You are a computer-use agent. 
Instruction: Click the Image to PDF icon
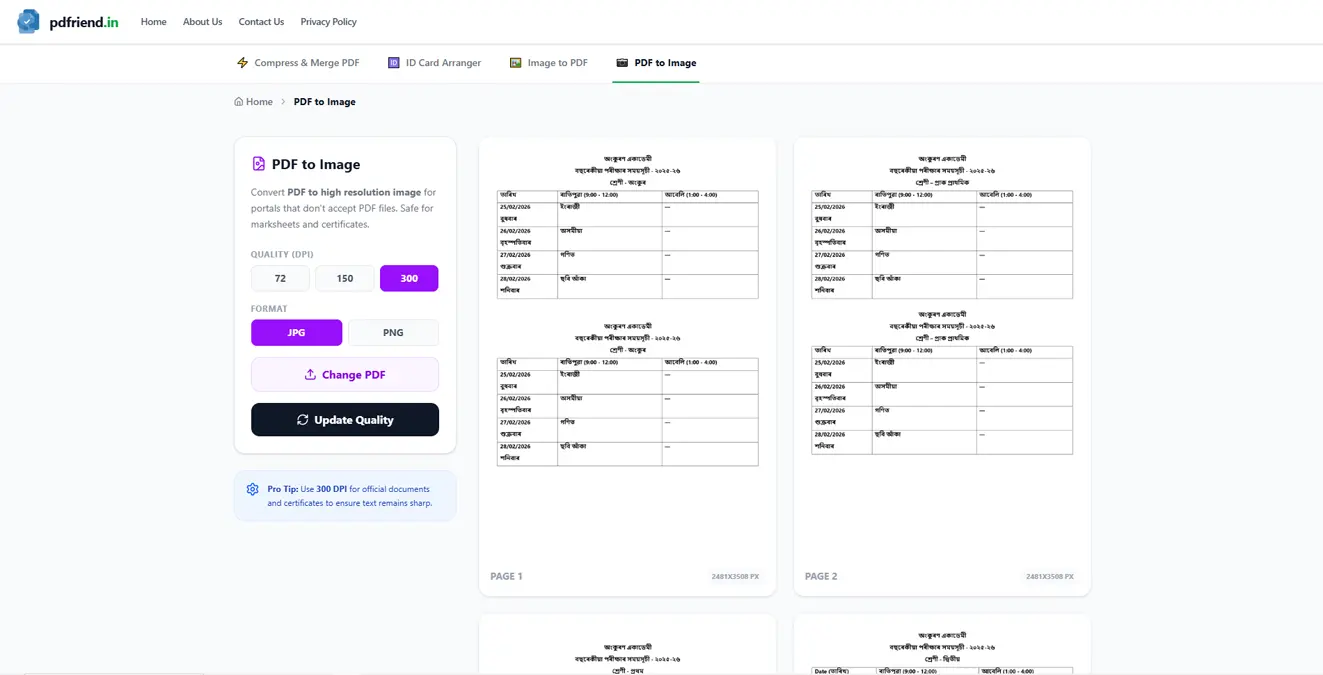click(x=515, y=63)
